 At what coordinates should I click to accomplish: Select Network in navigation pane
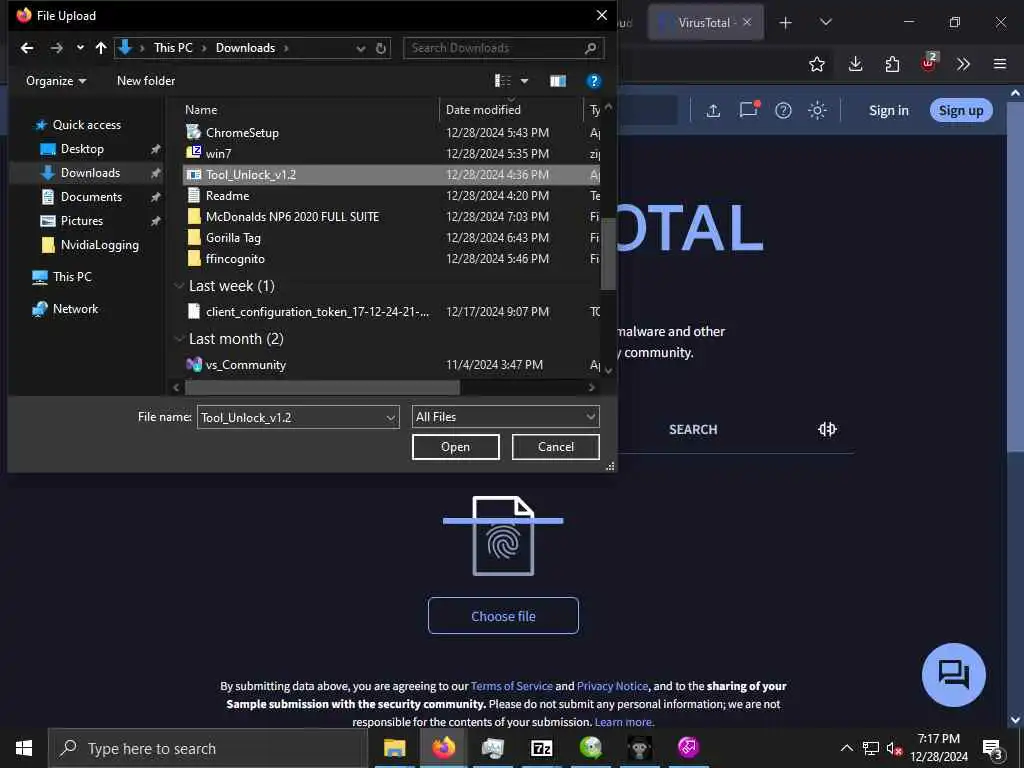(x=75, y=309)
